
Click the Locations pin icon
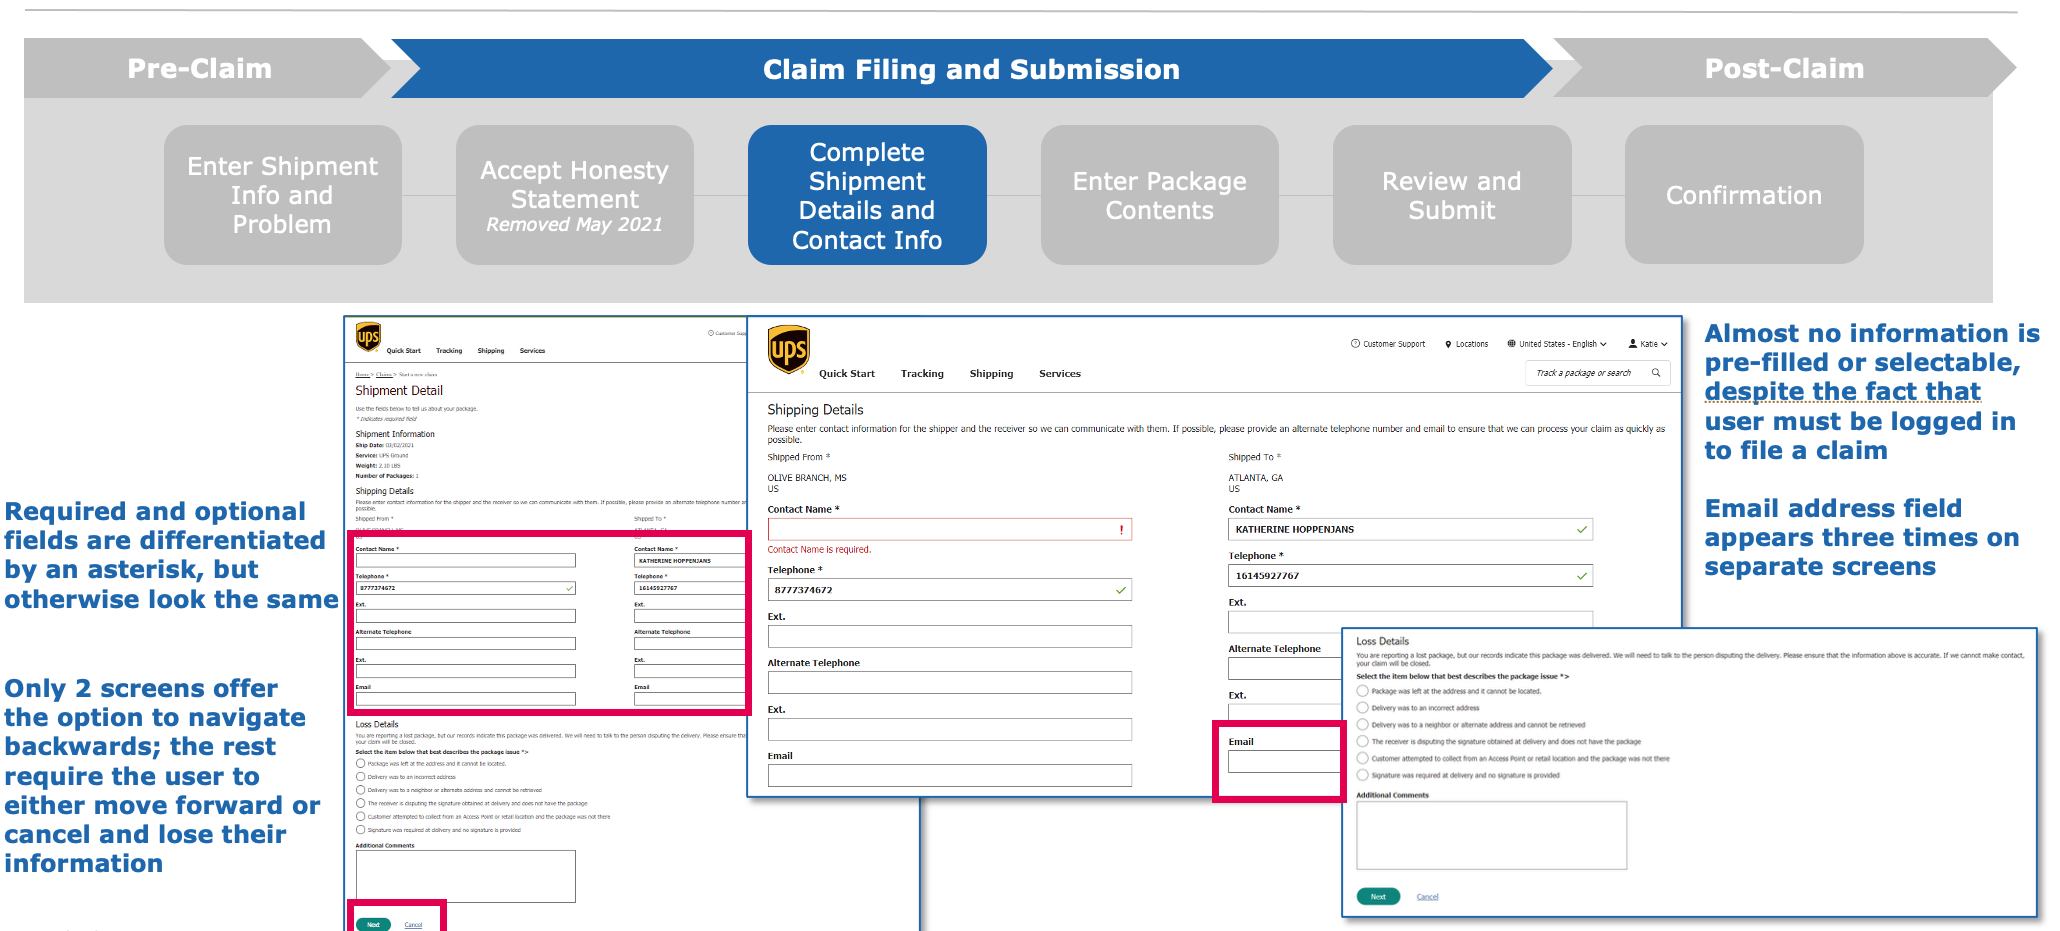tap(1448, 344)
